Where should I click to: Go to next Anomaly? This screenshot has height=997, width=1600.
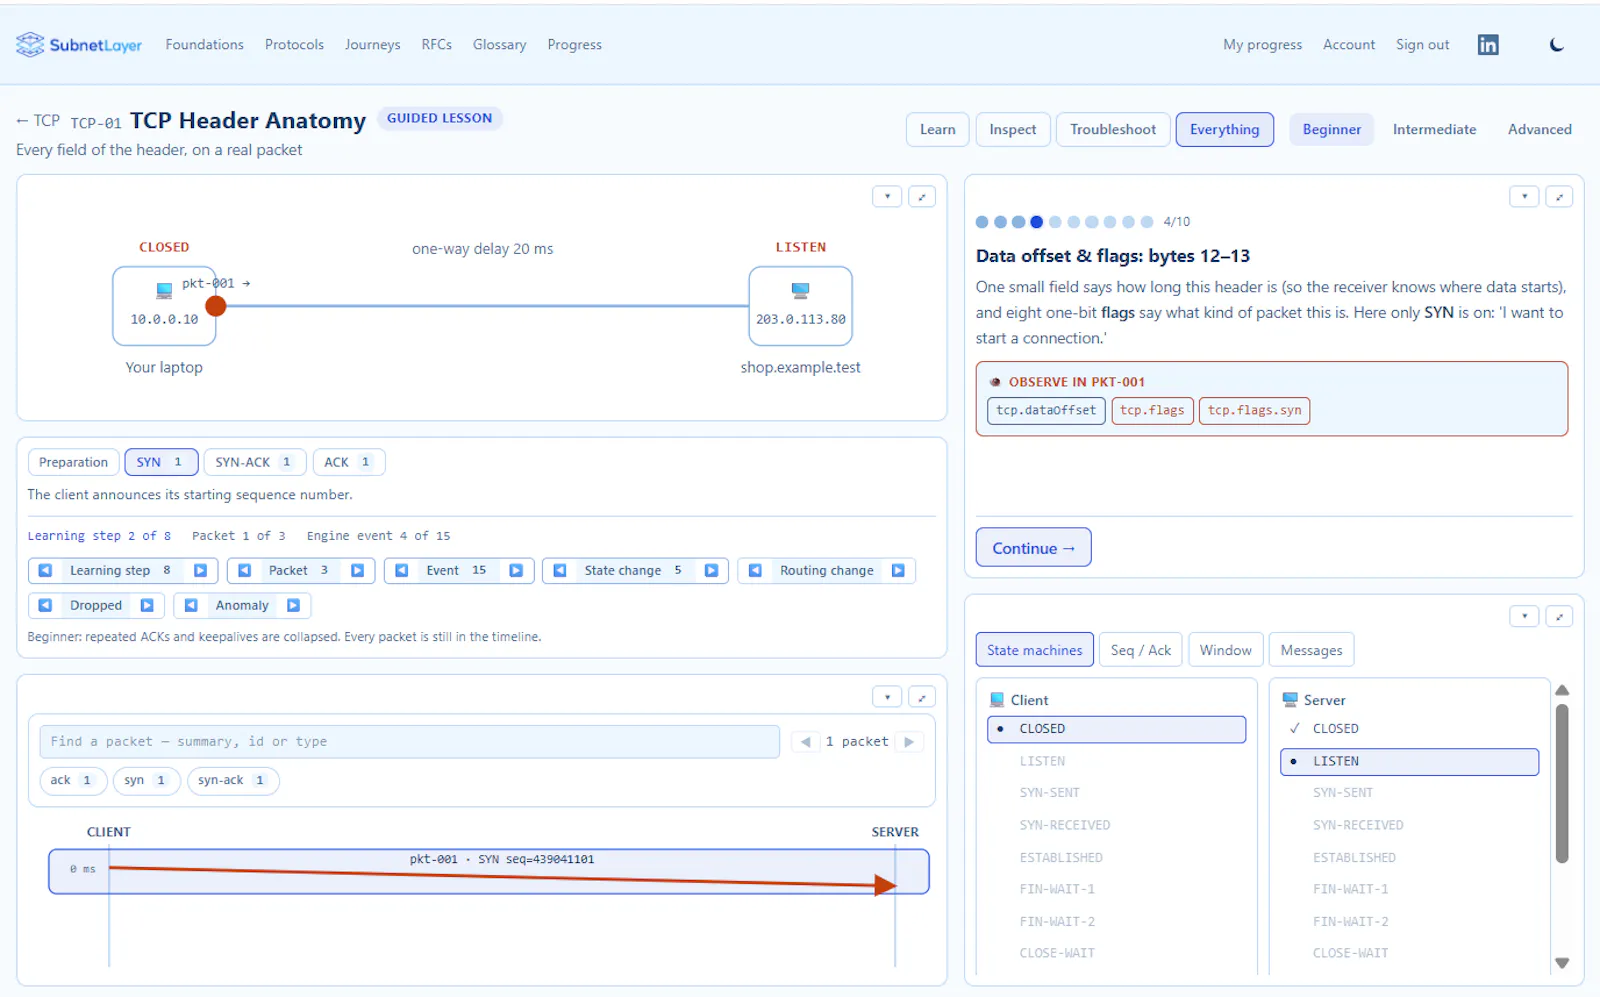click(293, 605)
